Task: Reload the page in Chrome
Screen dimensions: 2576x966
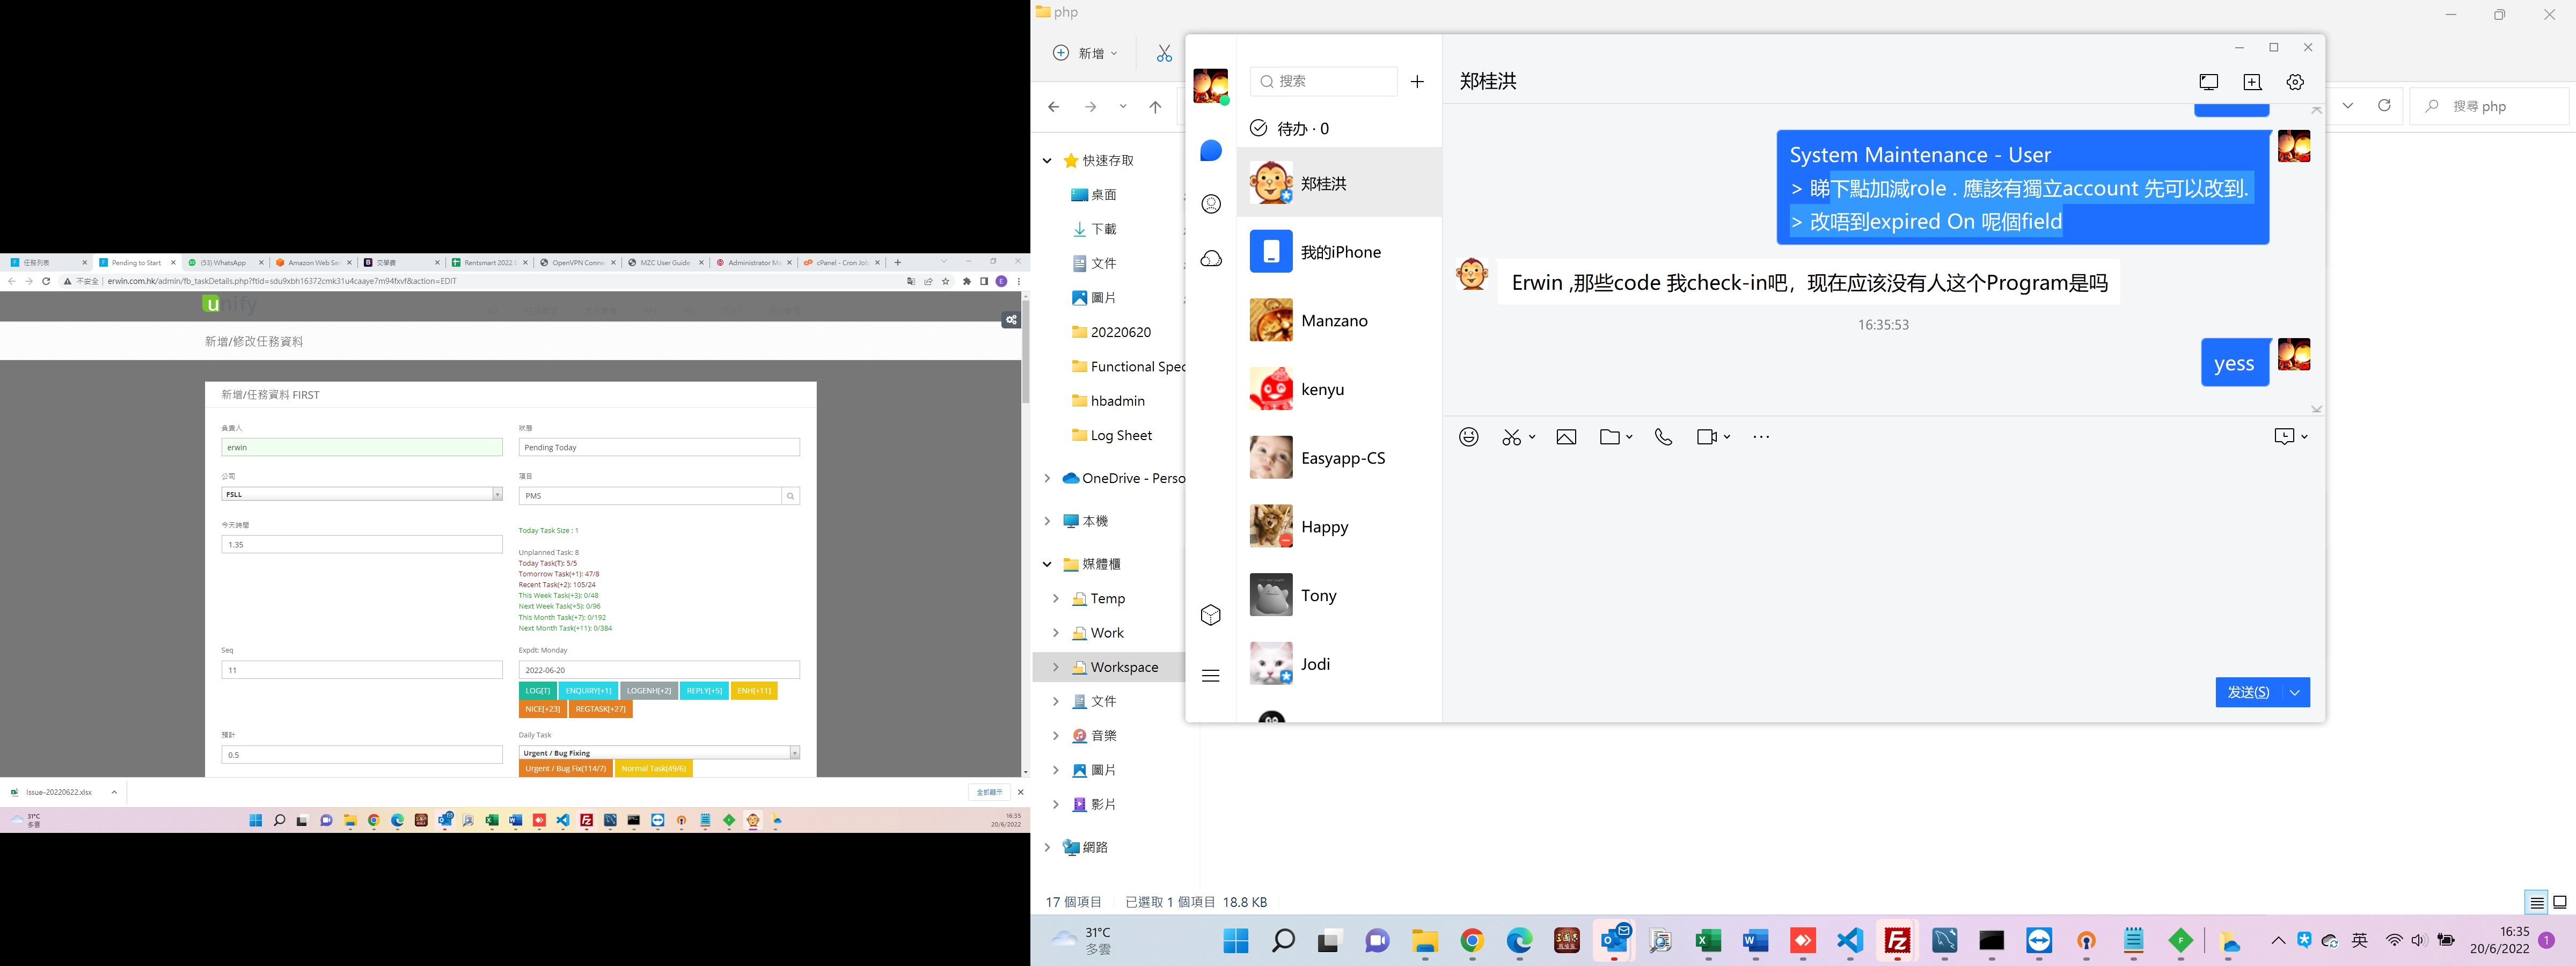Action: click(x=46, y=281)
